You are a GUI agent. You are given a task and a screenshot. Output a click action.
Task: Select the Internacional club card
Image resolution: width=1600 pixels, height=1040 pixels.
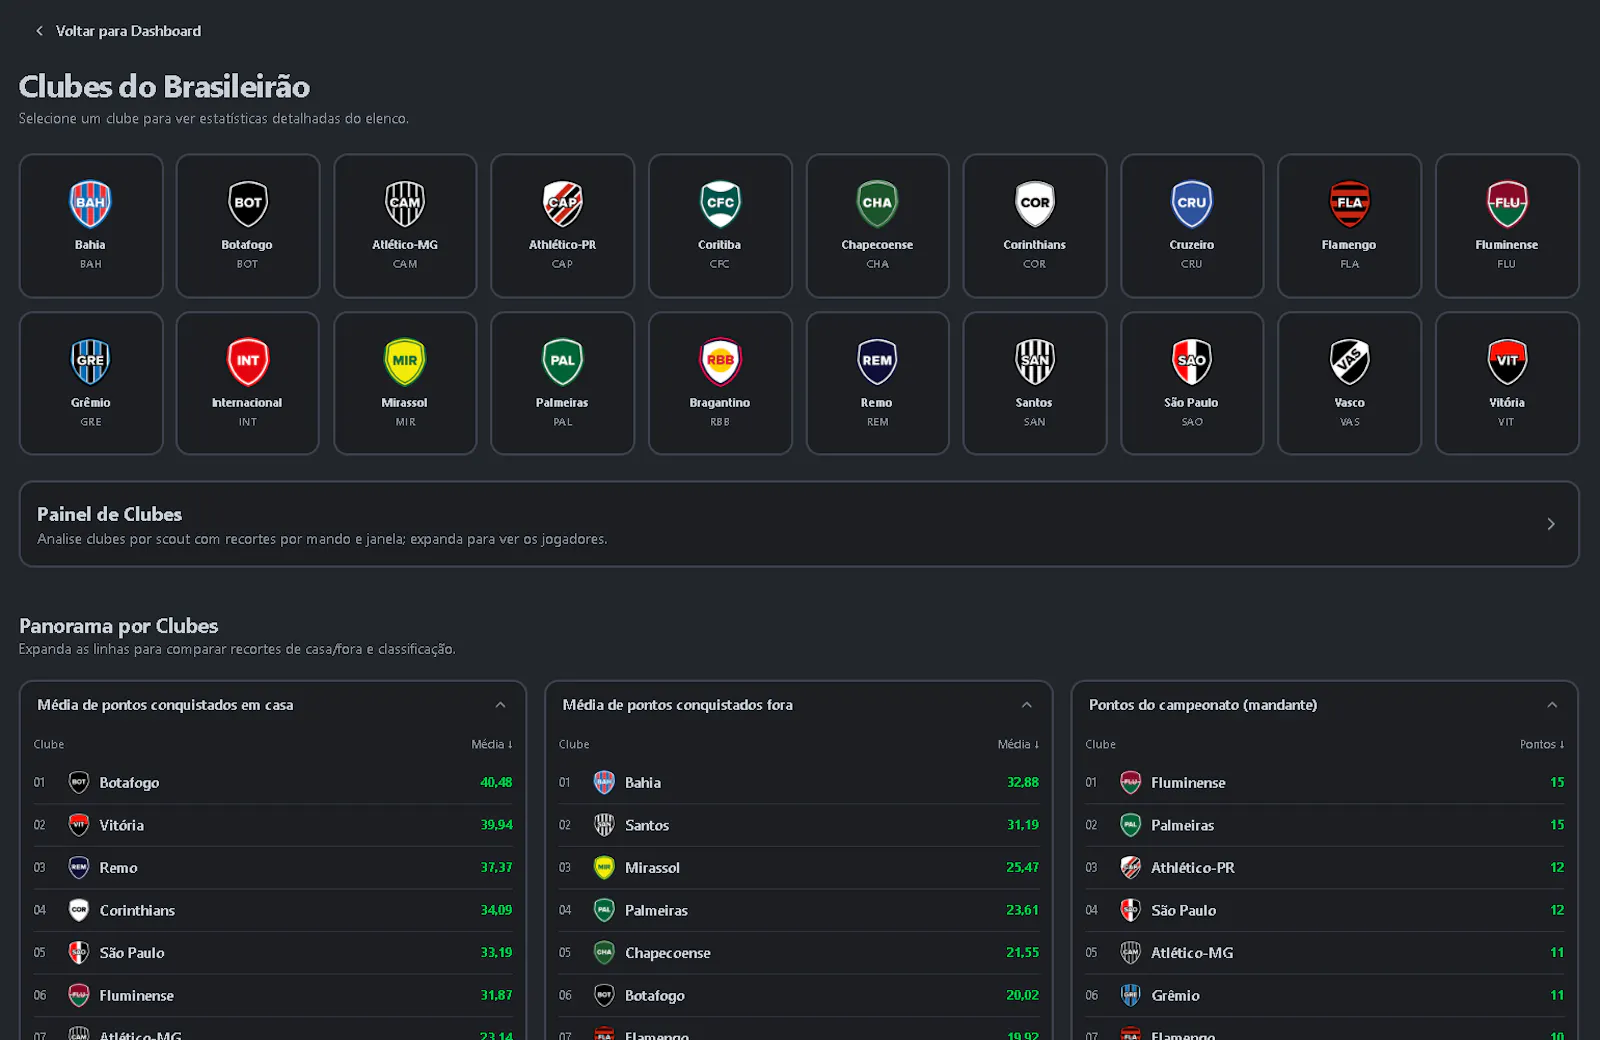click(x=248, y=384)
